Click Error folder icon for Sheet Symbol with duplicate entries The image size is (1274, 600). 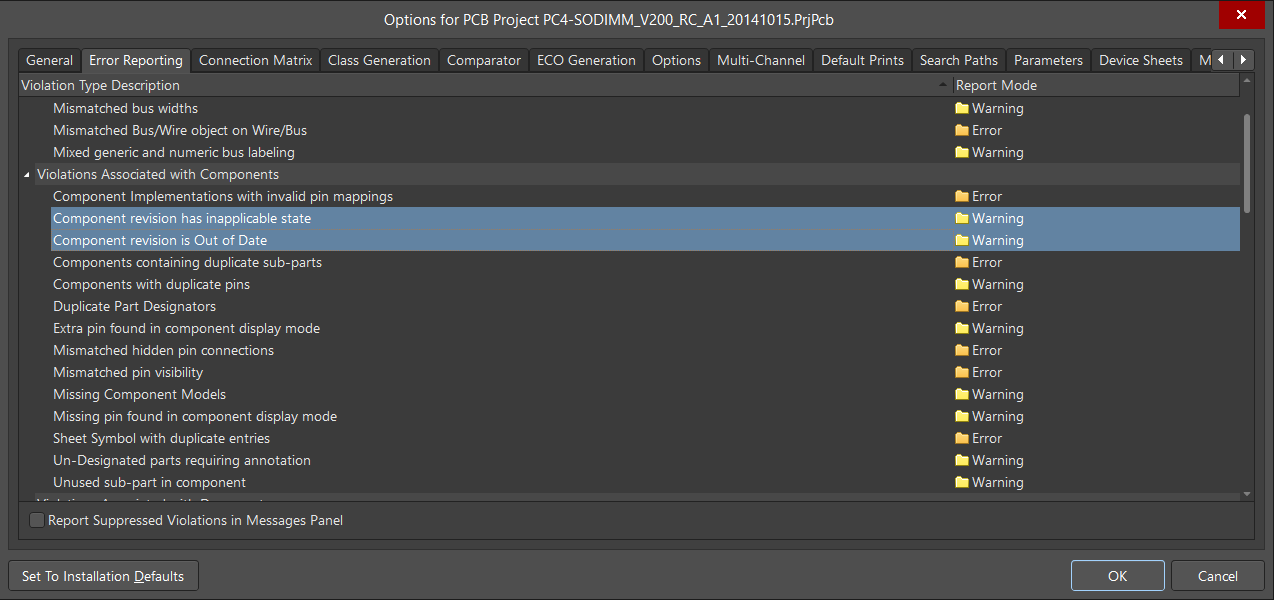tap(960, 437)
